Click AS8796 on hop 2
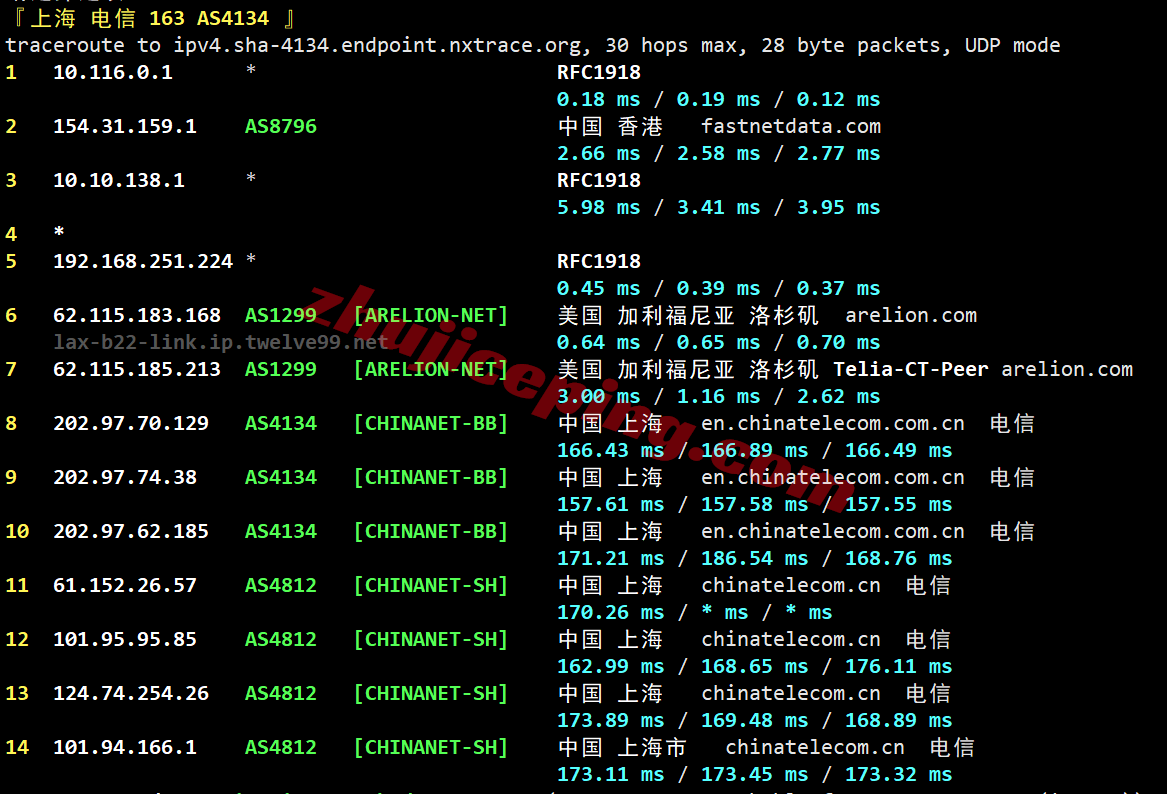1167x794 pixels. pyautogui.click(x=281, y=127)
